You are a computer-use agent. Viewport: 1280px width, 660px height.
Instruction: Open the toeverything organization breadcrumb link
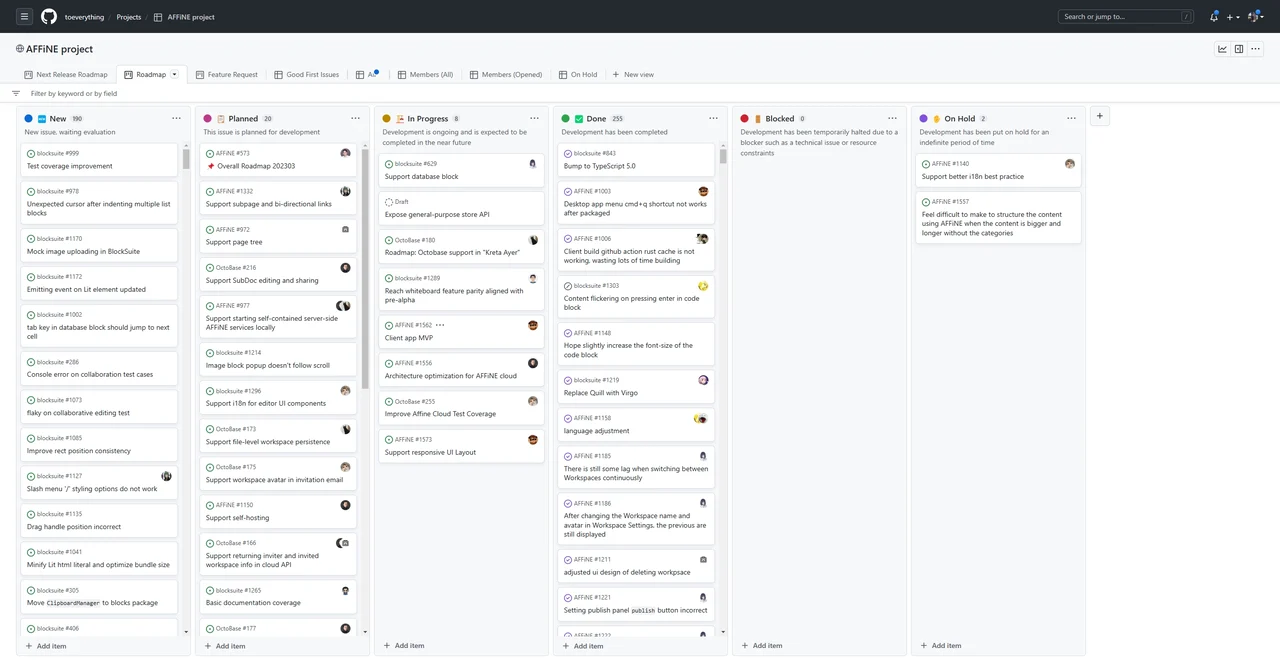pyautogui.click(x=84, y=17)
